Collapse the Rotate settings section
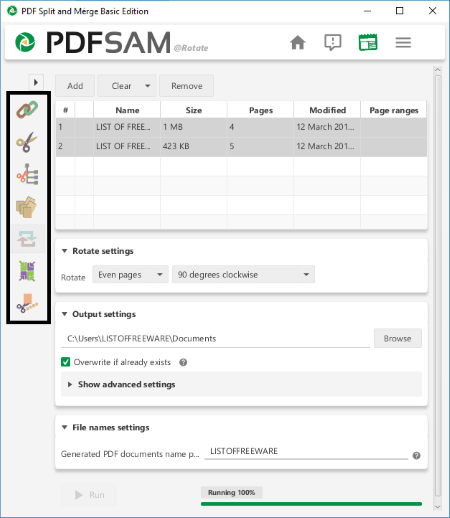Screen dimensions: 450x518 [x=65, y=251]
